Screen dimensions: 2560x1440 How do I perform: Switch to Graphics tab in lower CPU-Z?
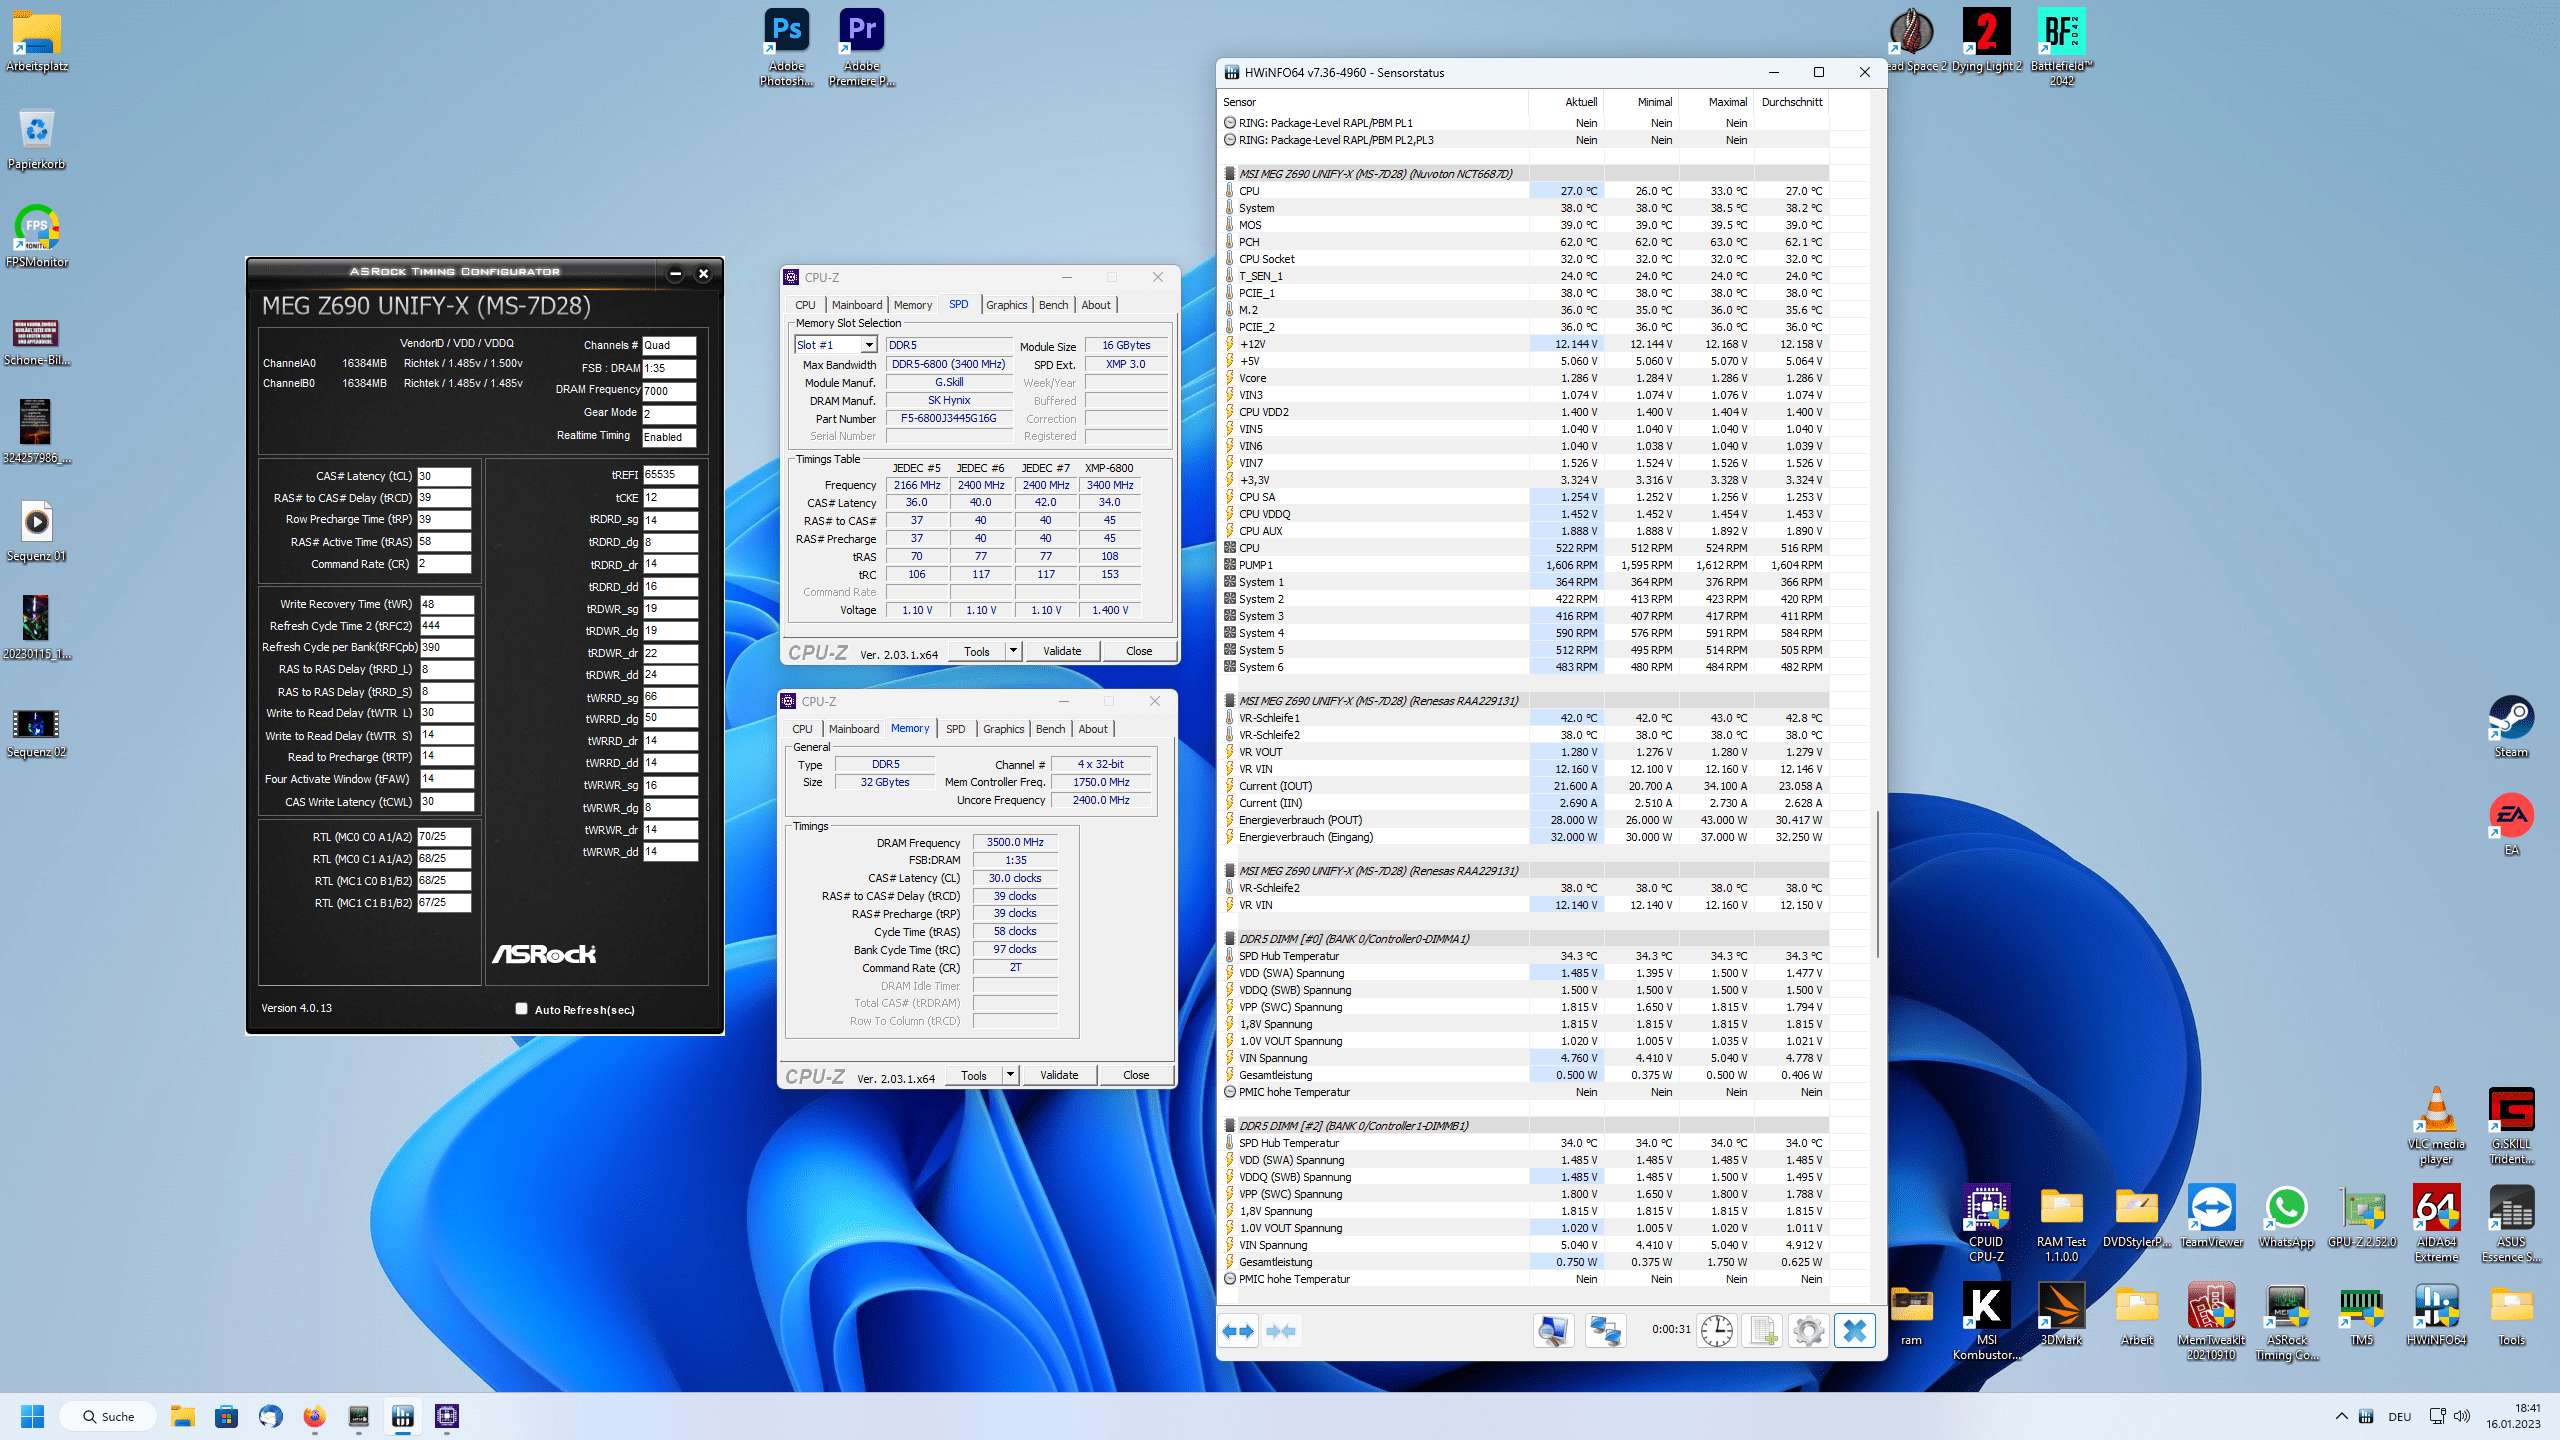pyautogui.click(x=1003, y=729)
